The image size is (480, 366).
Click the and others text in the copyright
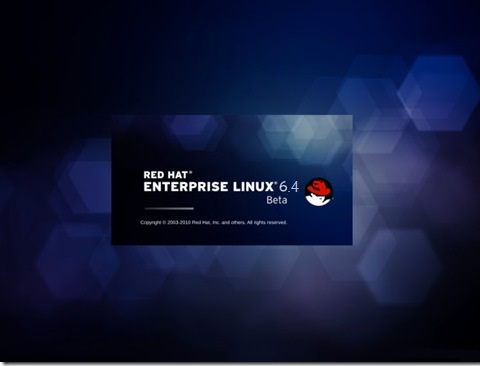(x=233, y=222)
